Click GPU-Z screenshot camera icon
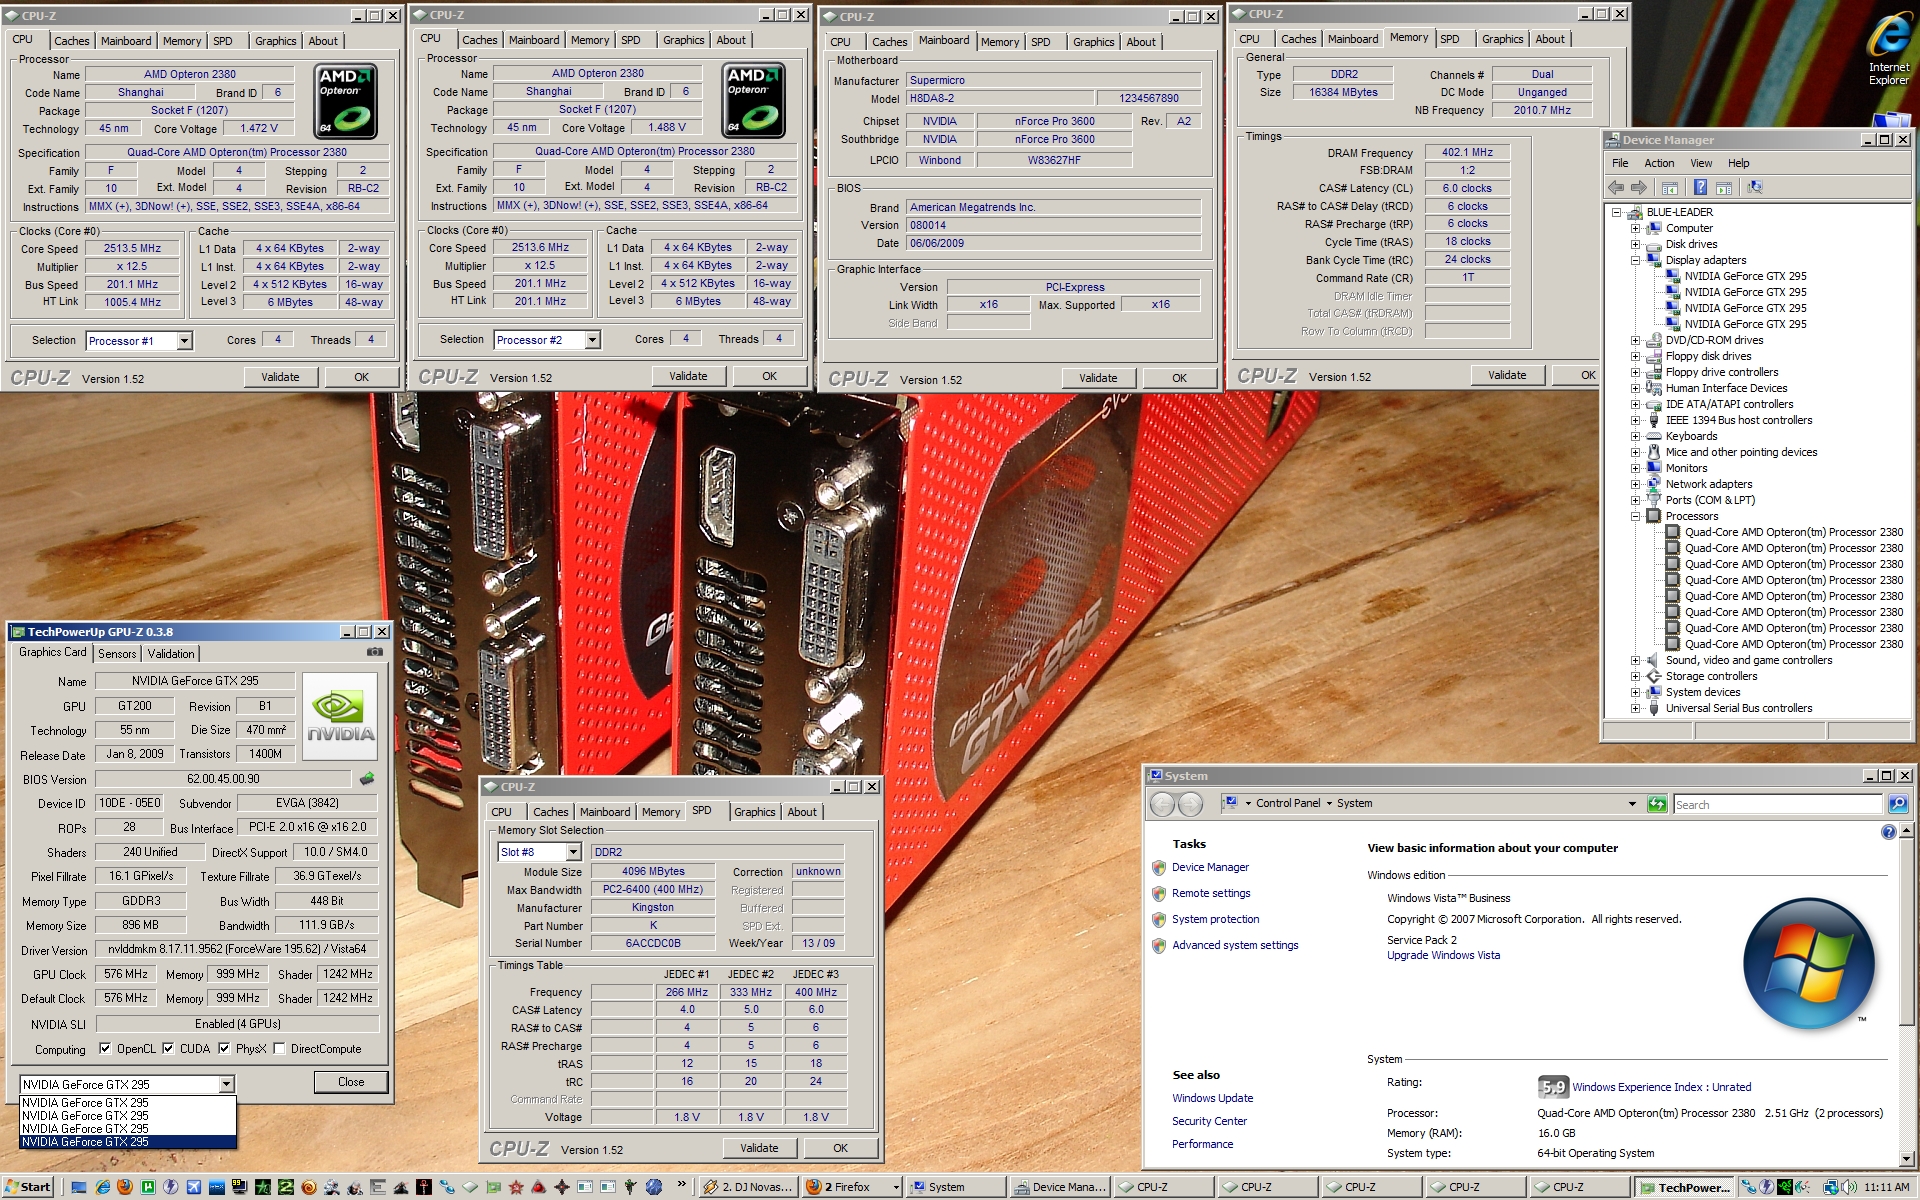Image resolution: width=1920 pixels, height=1200 pixels. (375, 652)
